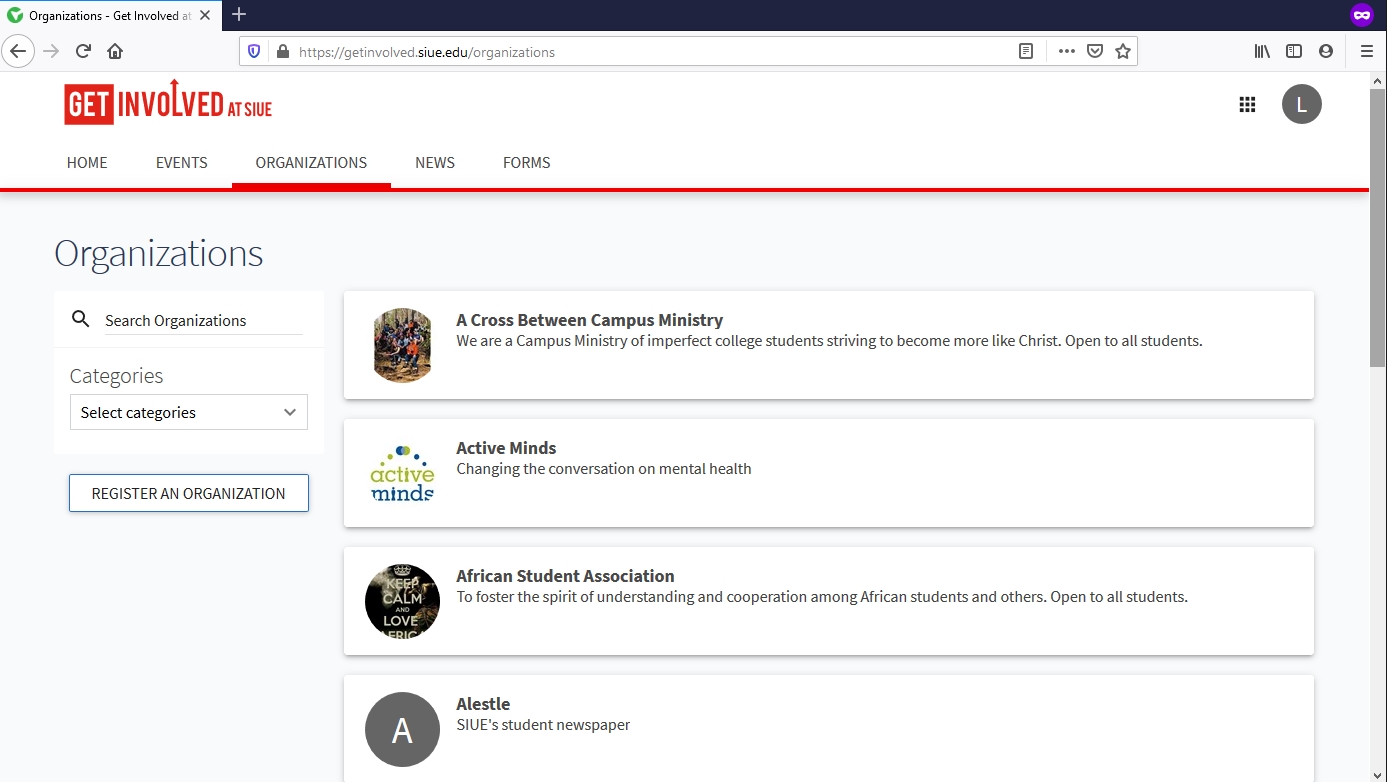Open the Forms navigation tab
This screenshot has width=1387, height=782.
(527, 163)
